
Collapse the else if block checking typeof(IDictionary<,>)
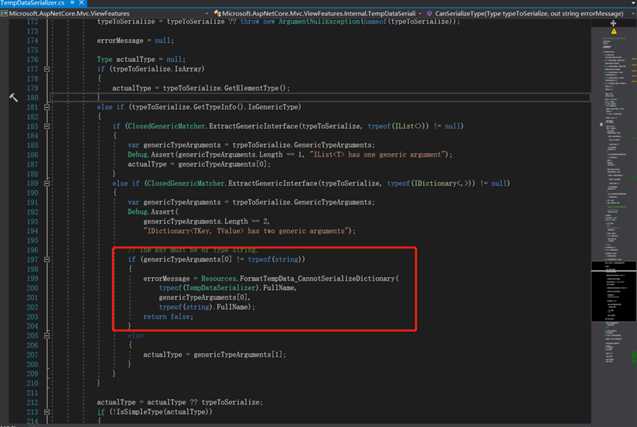pos(47,184)
